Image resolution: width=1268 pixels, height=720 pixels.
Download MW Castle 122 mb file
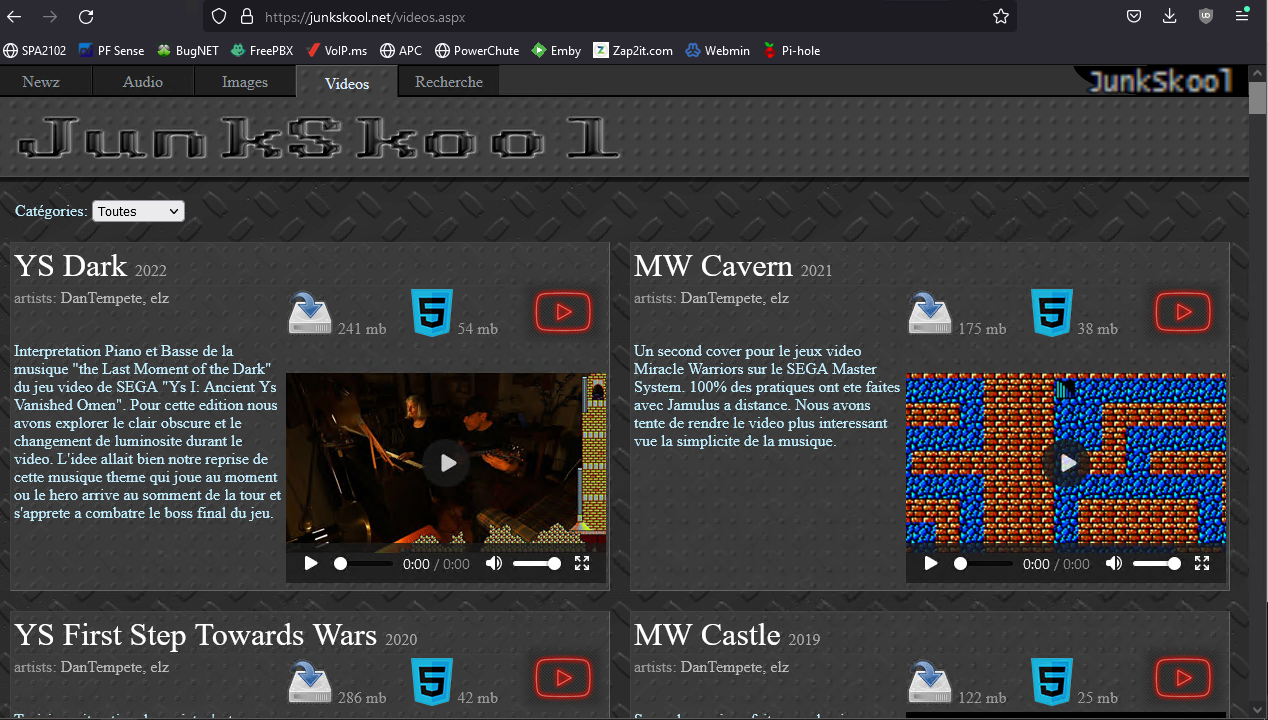point(930,682)
